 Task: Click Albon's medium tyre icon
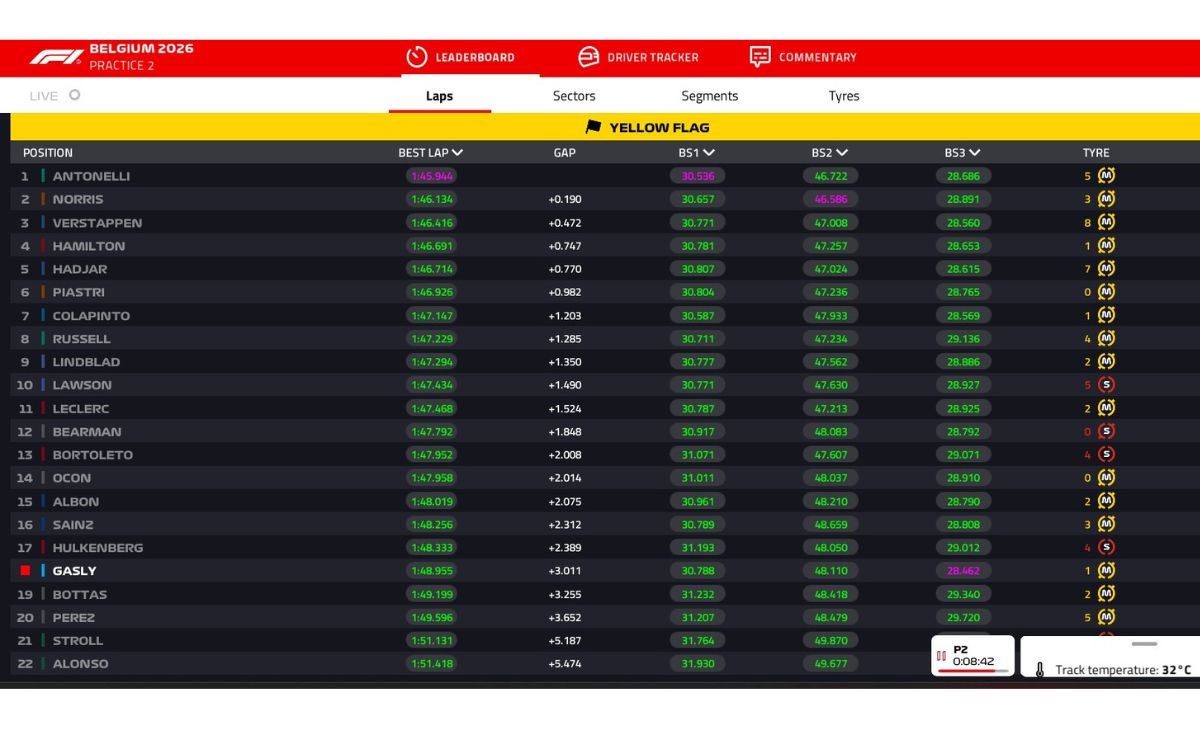[1106, 501]
